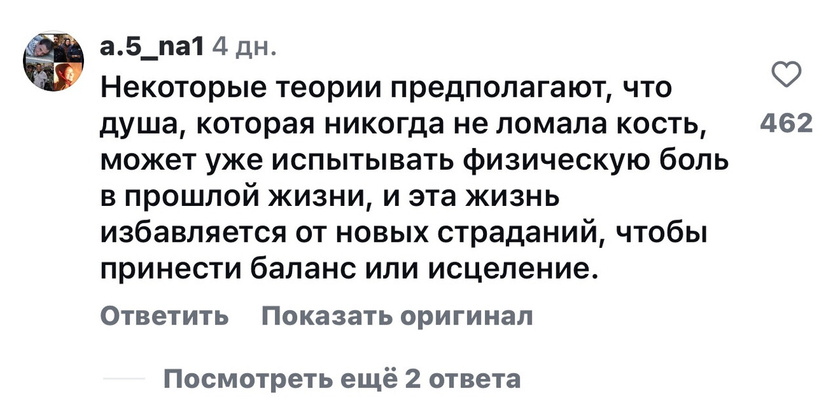Reply using the "Ответить" button

(x=164, y=316)
